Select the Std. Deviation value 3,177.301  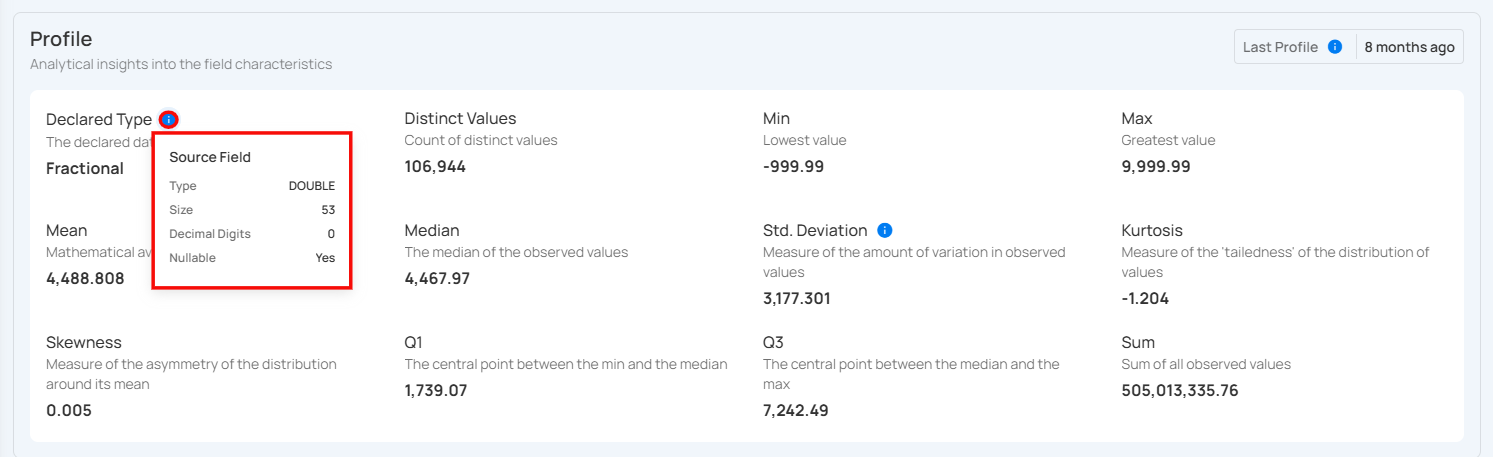(796, 298)
